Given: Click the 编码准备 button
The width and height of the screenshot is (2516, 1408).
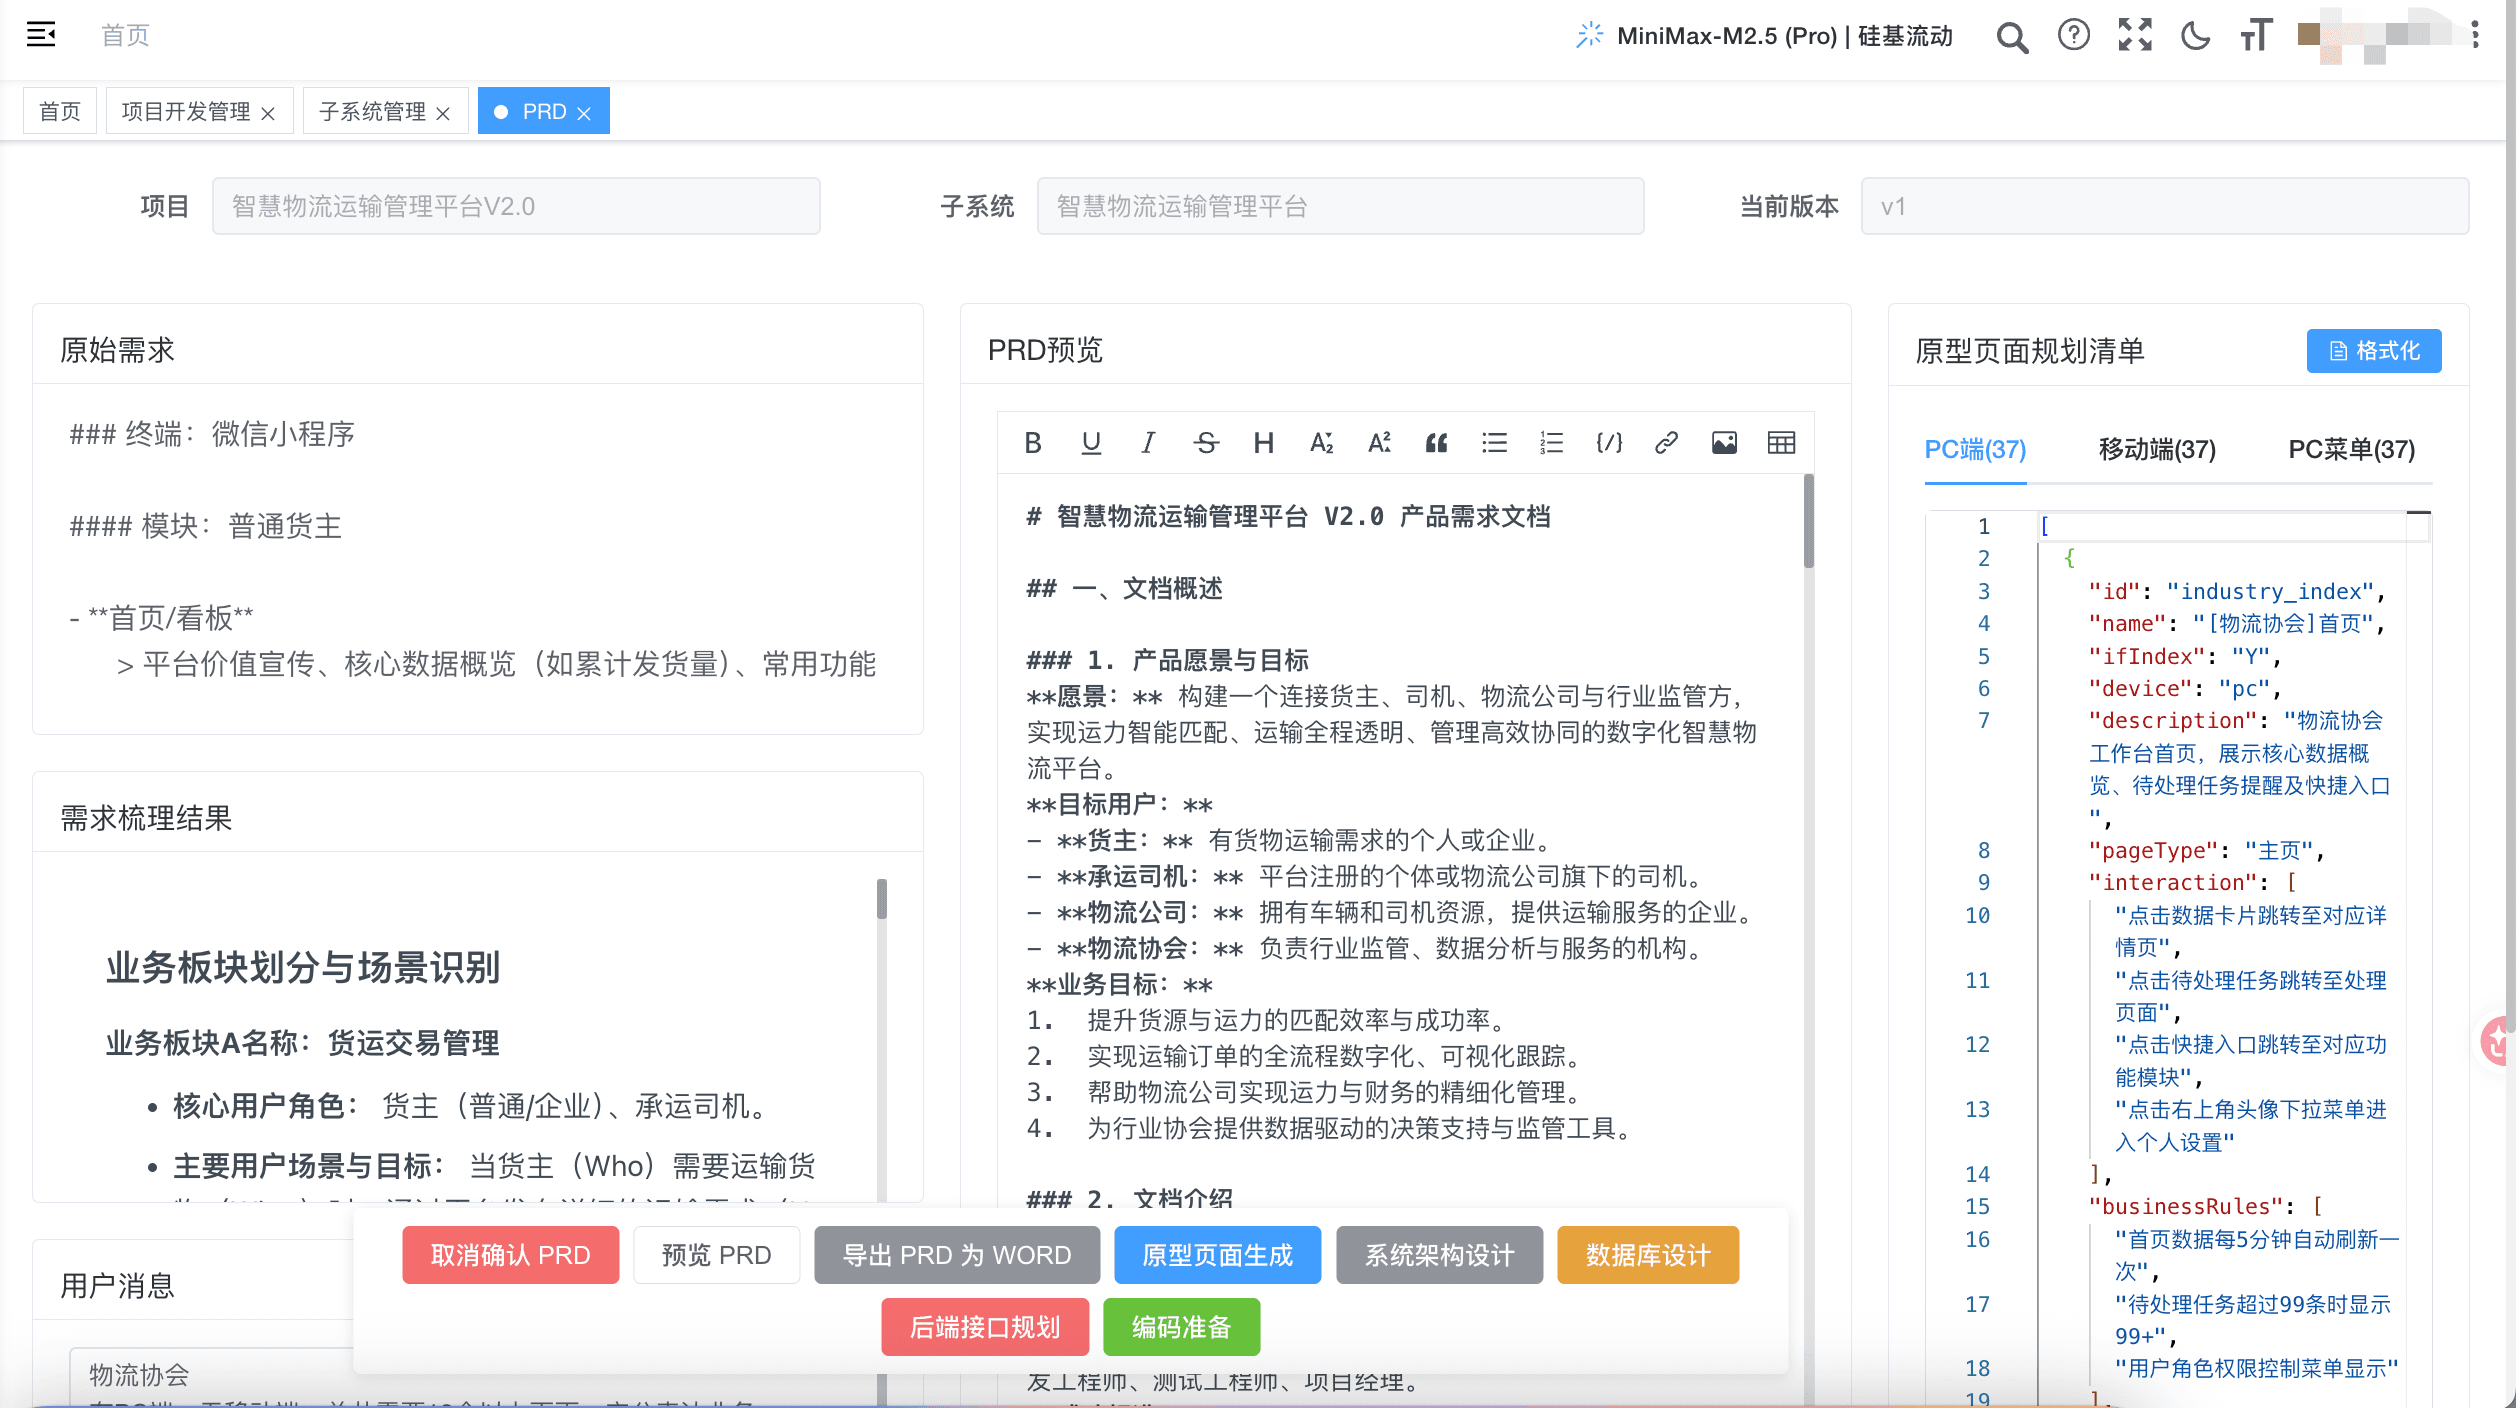Looking at the screenshot, I should [x=1181, y=1327].
